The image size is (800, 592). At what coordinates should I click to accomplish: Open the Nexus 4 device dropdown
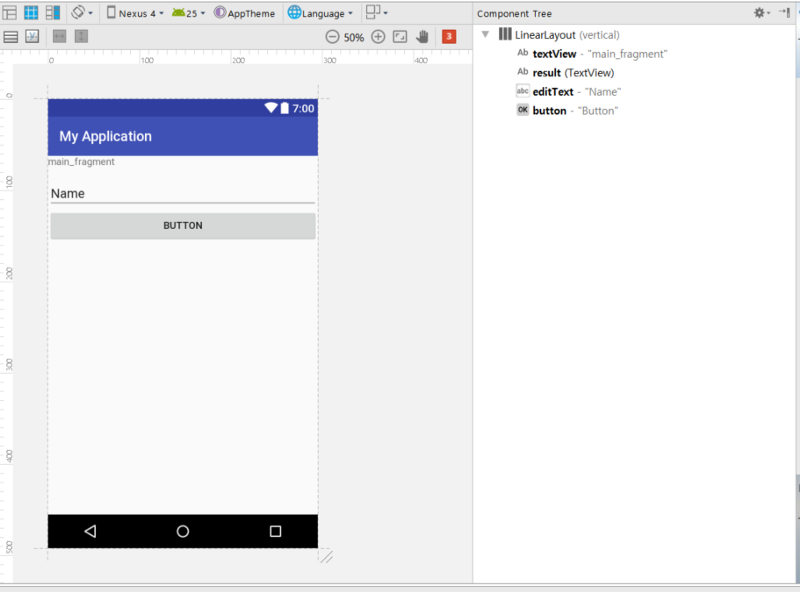(x=135, y=13)
